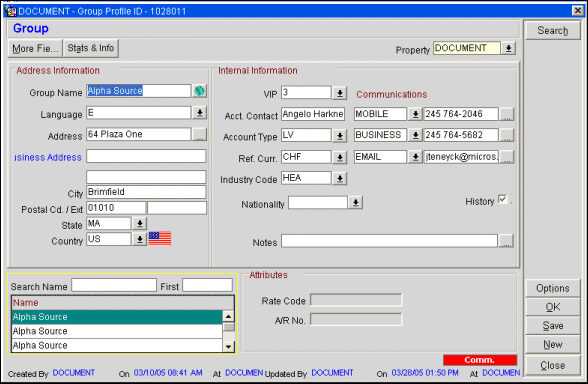Switch to Stats & Info tab
This screenshot has height=384, width=588.
click(x=91, y=48)
